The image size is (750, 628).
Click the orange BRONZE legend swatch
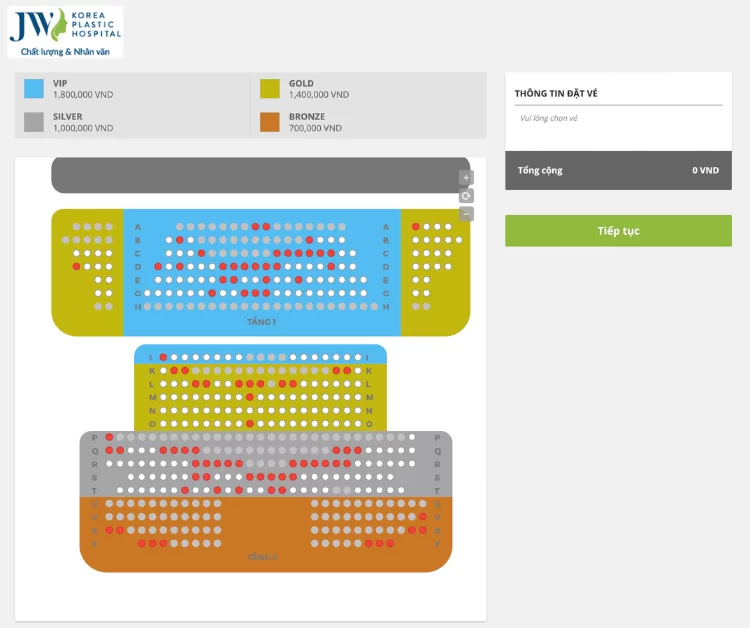tap(270, 122)
